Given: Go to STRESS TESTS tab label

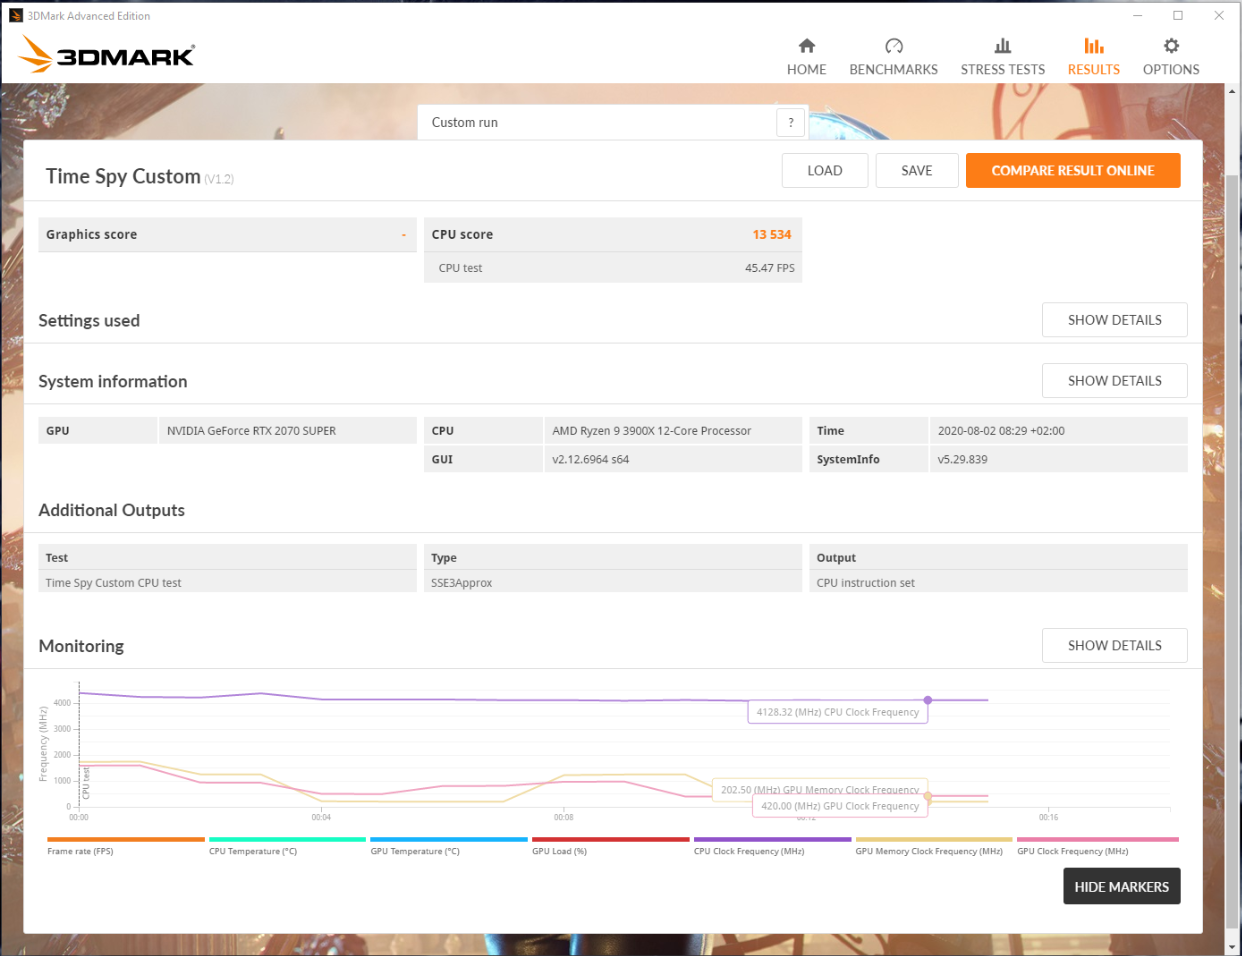Looking at the screenshot, I should point(1003,70).
